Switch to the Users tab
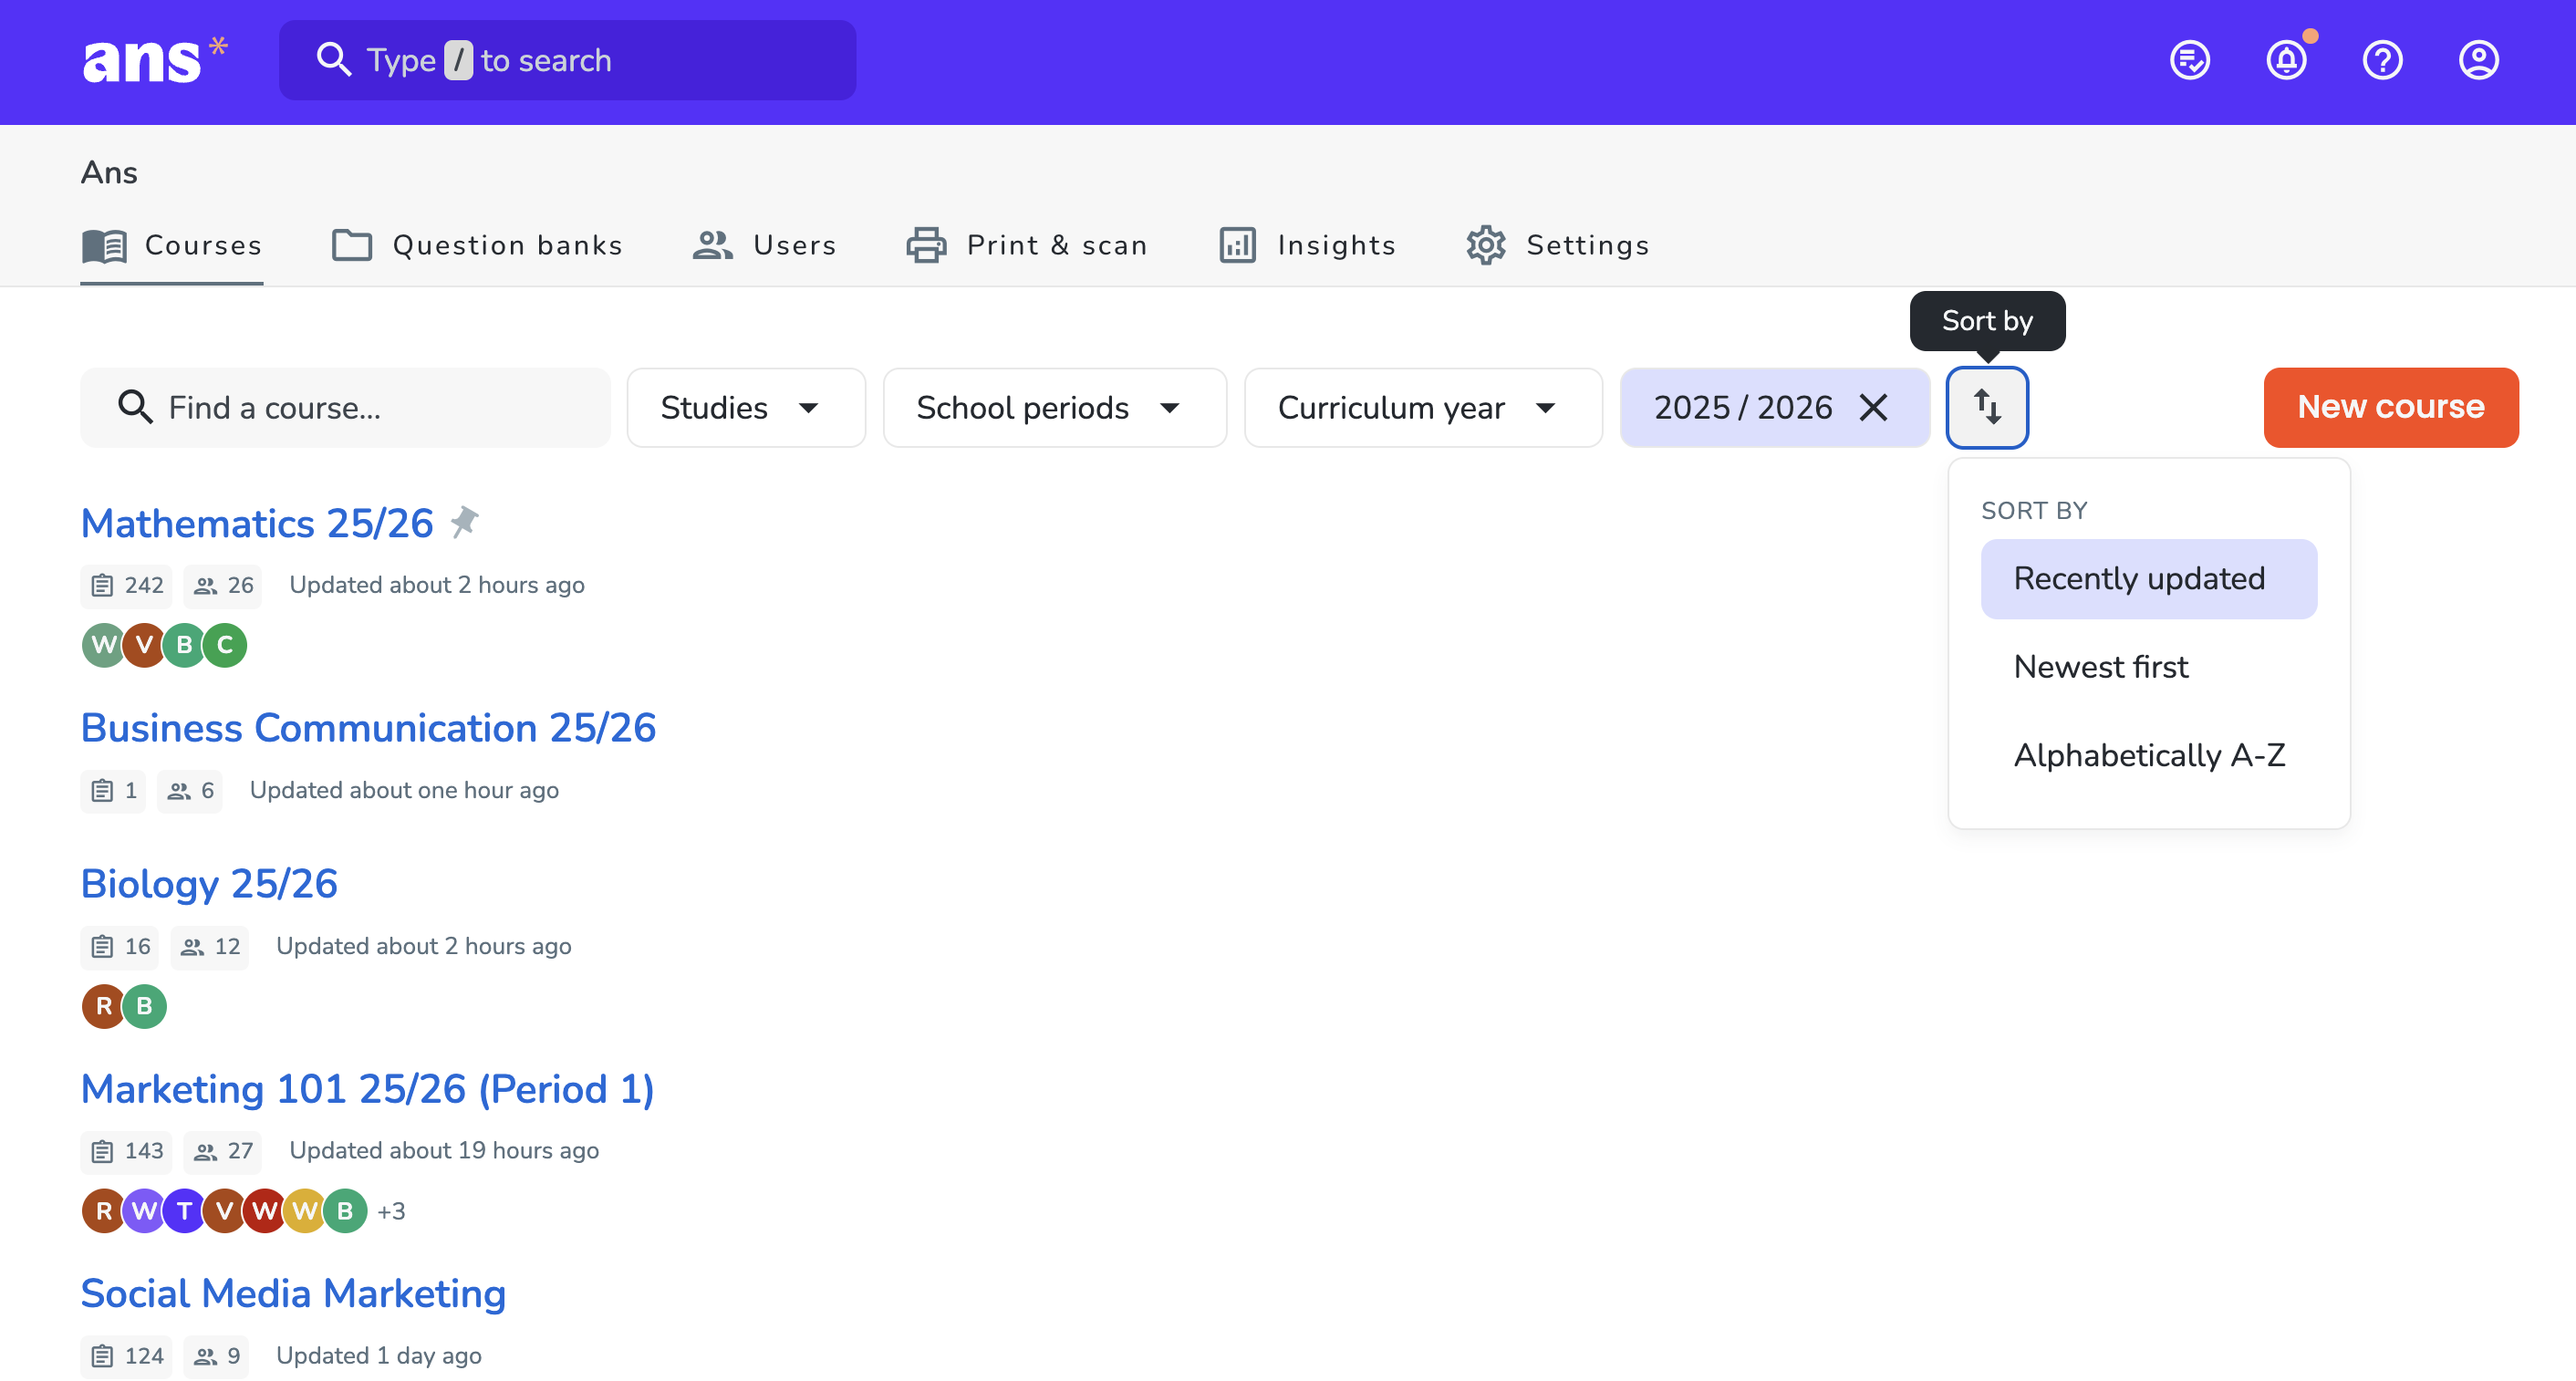 pyautogui.click(x=764, y=245)
